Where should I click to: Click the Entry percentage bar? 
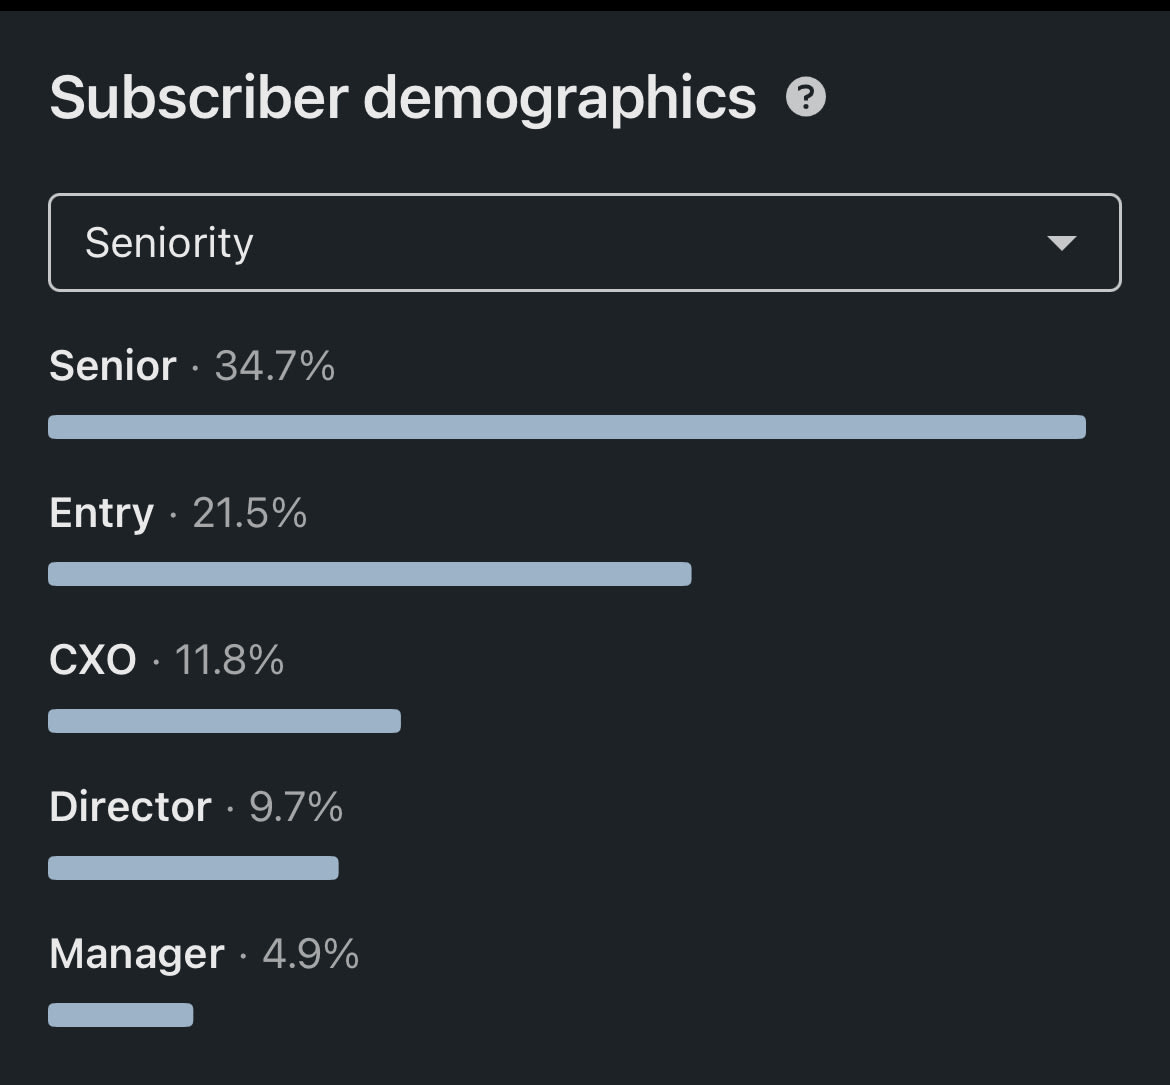click(x=370, y=574)
